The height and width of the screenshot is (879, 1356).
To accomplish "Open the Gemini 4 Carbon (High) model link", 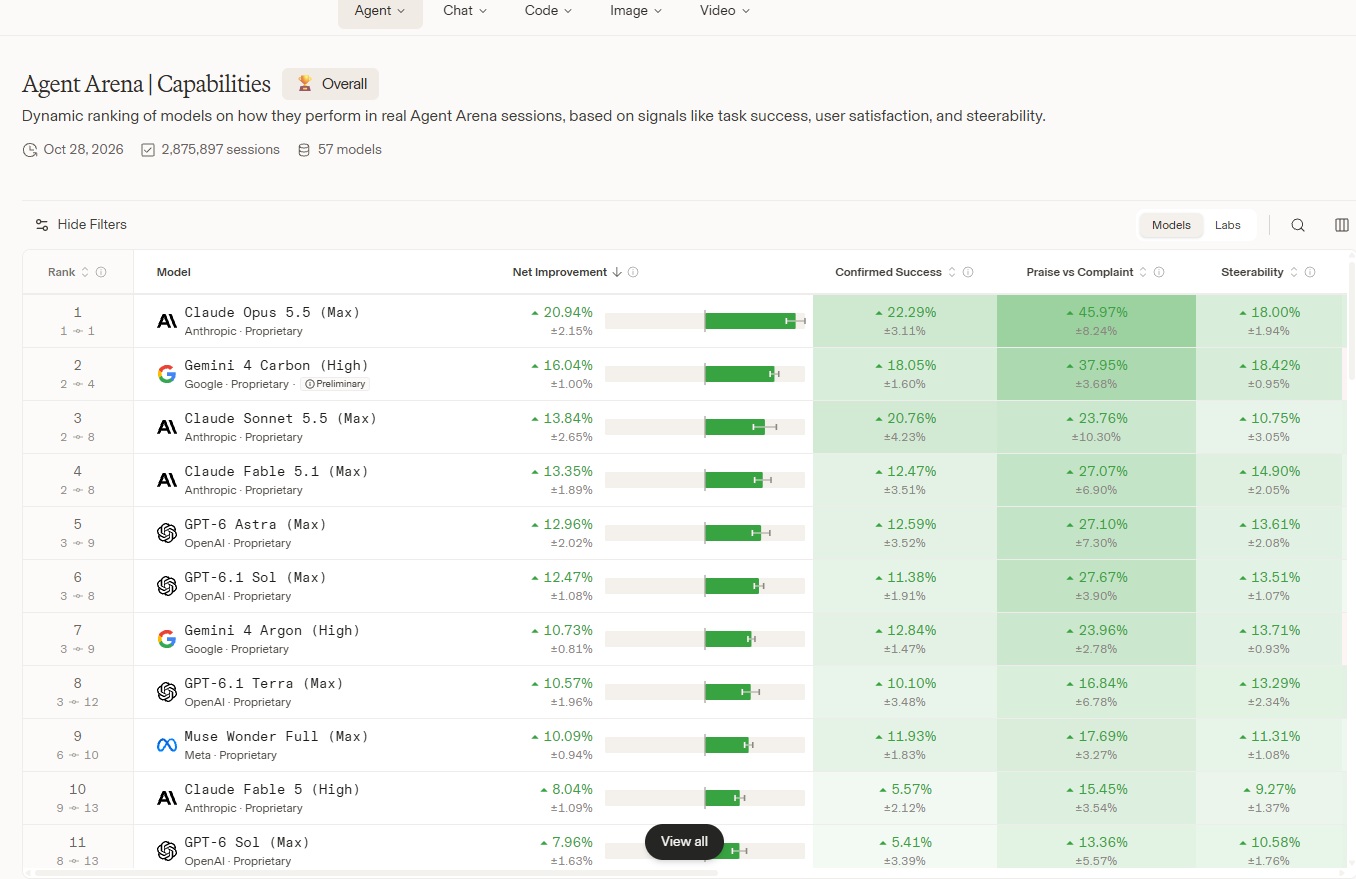I will (276, 366).
